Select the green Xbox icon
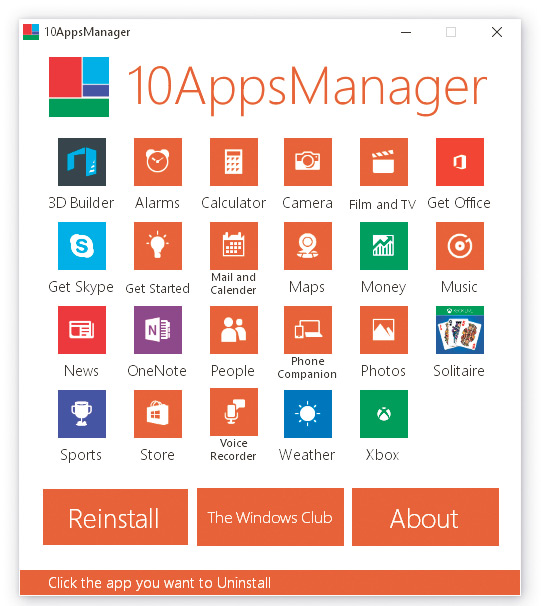541x606 pixels. coord(384,414)
